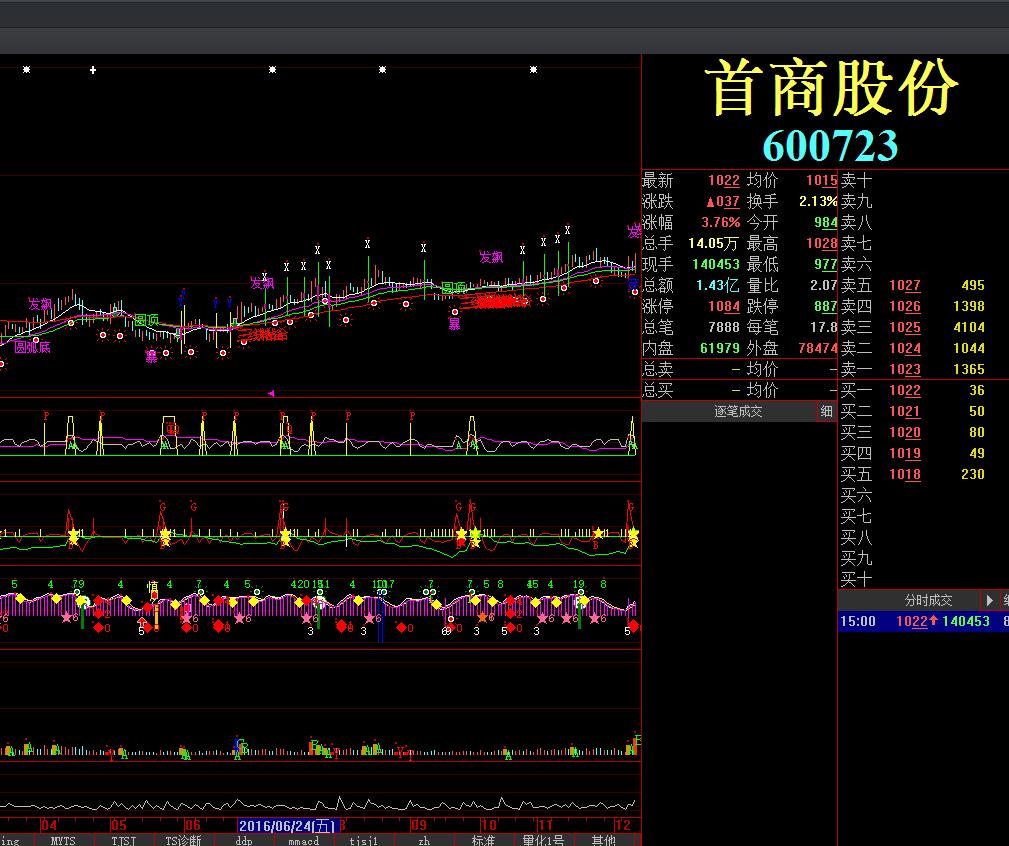Click the 11 month marker on the time axis
Screen dimensions: 1009x846
click(x=546, y=825)
